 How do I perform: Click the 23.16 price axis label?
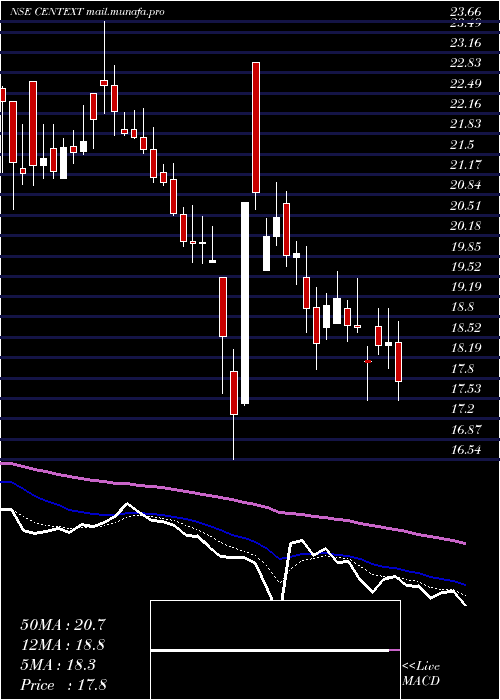point(466,43)
